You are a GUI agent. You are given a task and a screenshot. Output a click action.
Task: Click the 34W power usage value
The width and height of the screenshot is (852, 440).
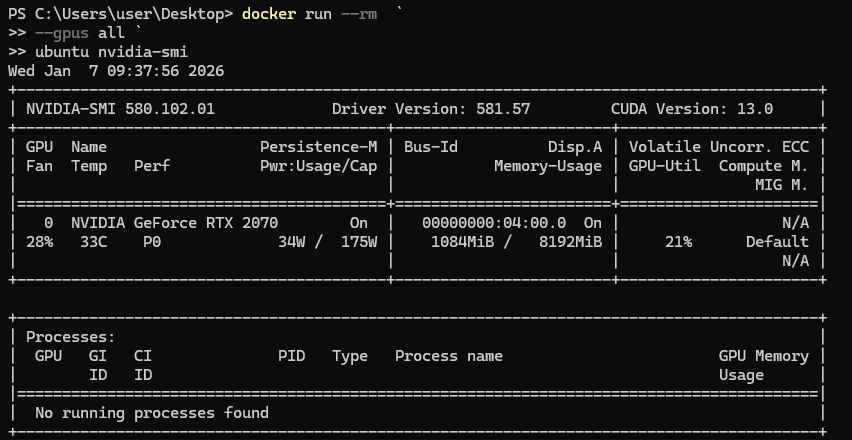pyautogui.click(x=295, y=242)
